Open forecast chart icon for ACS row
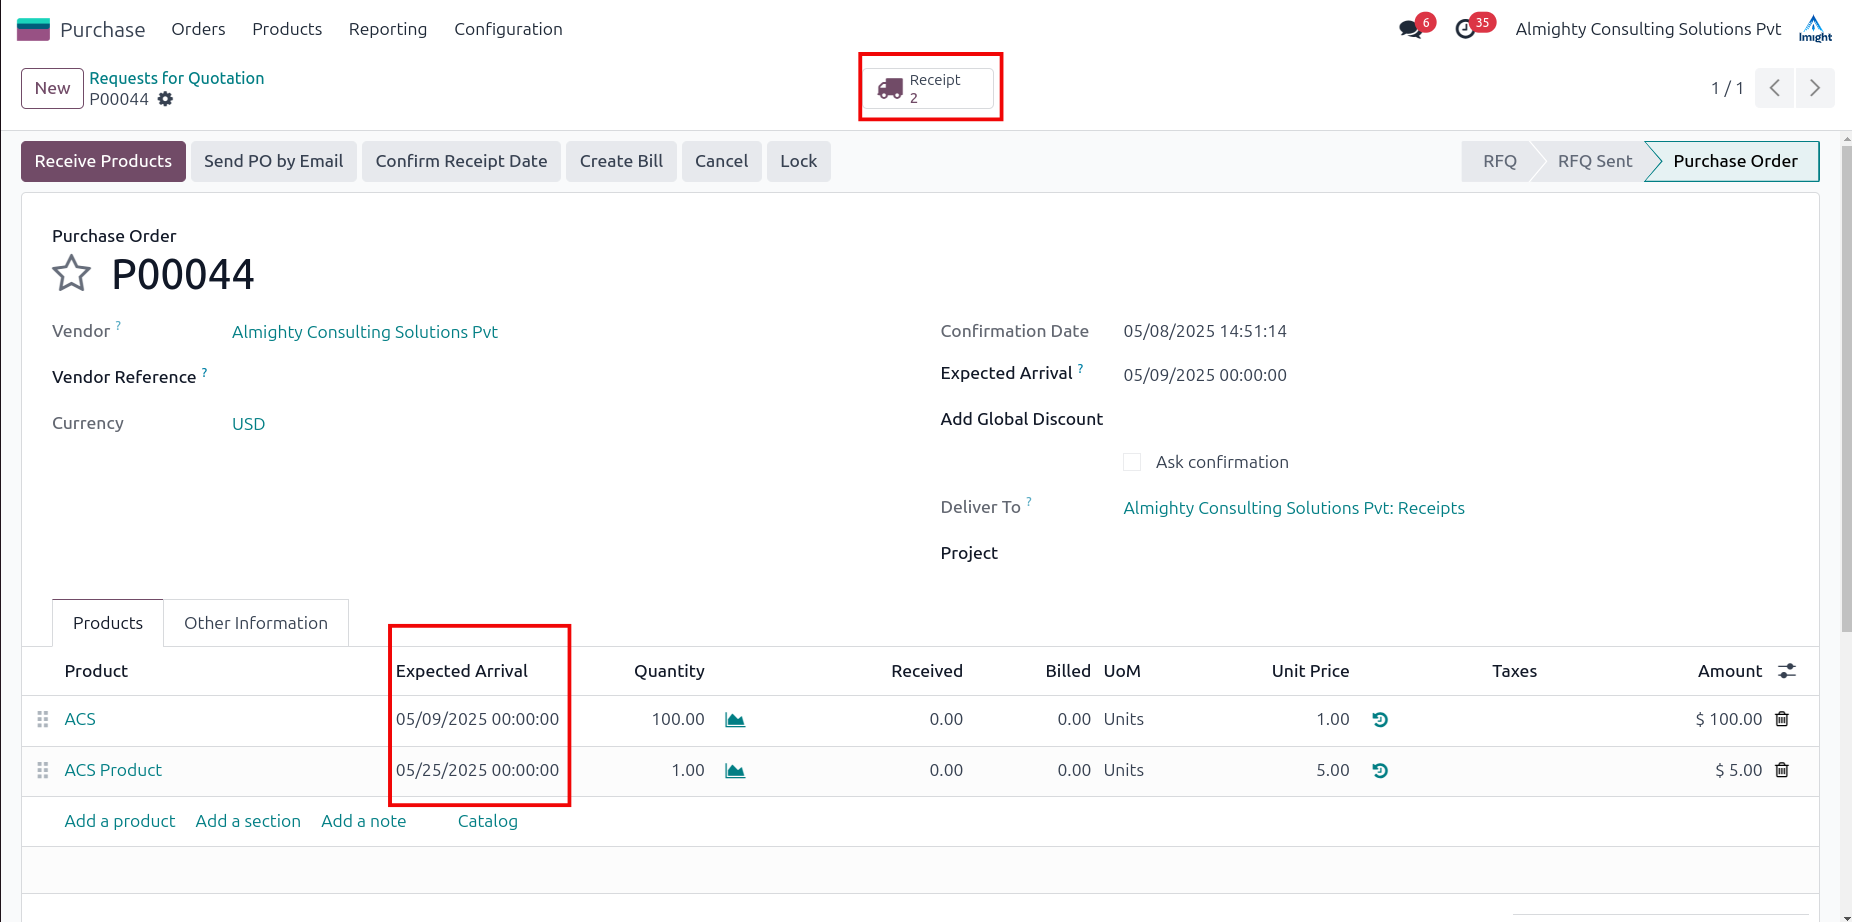The width and height of the screenshot is (1852, 922). (x=735, y=720)
